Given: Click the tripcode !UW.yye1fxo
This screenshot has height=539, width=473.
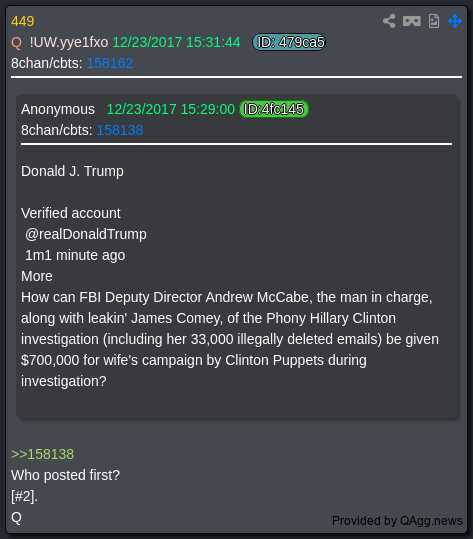Looking at the screenshot, I should coord(69,42).
